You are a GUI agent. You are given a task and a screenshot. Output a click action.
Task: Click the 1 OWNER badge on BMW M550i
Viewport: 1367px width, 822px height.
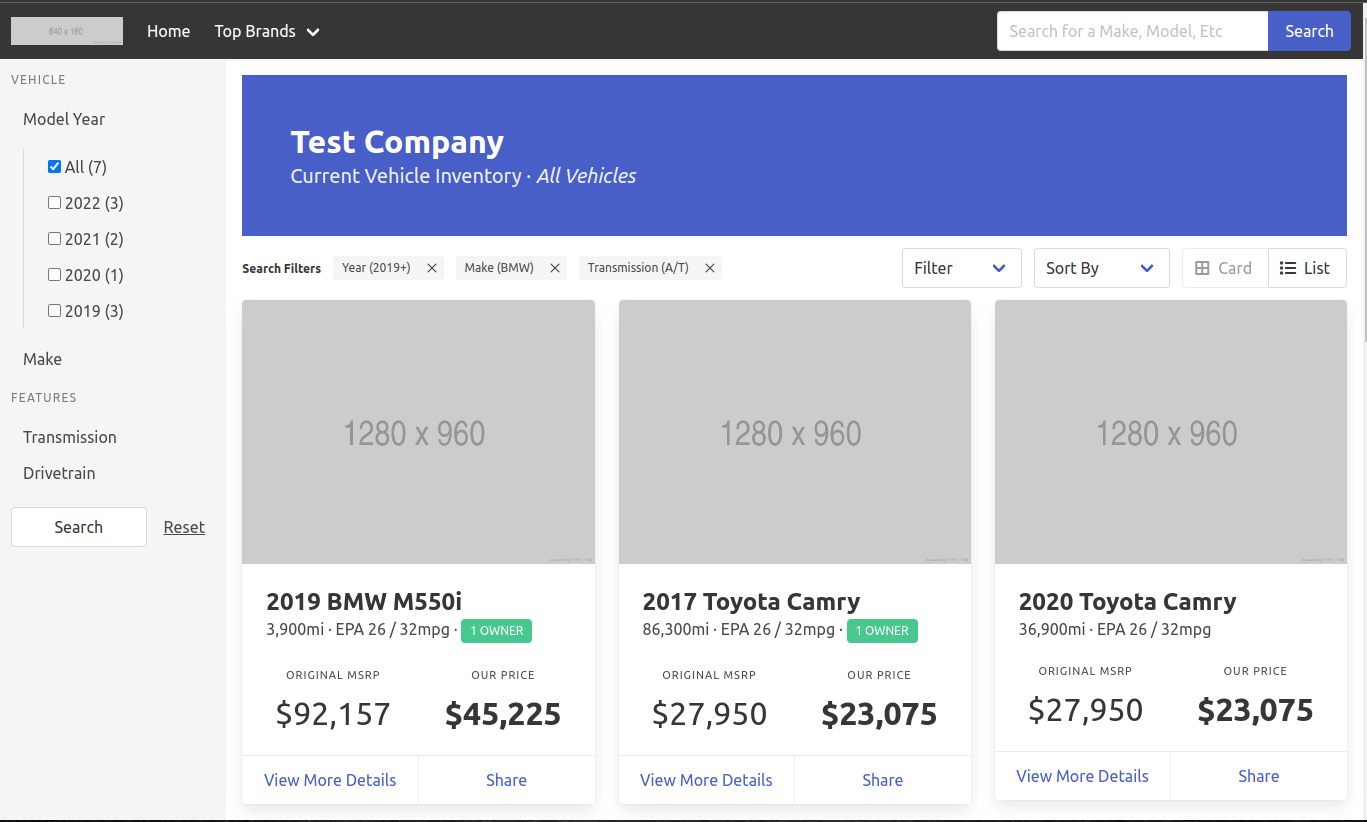[496, 631]
